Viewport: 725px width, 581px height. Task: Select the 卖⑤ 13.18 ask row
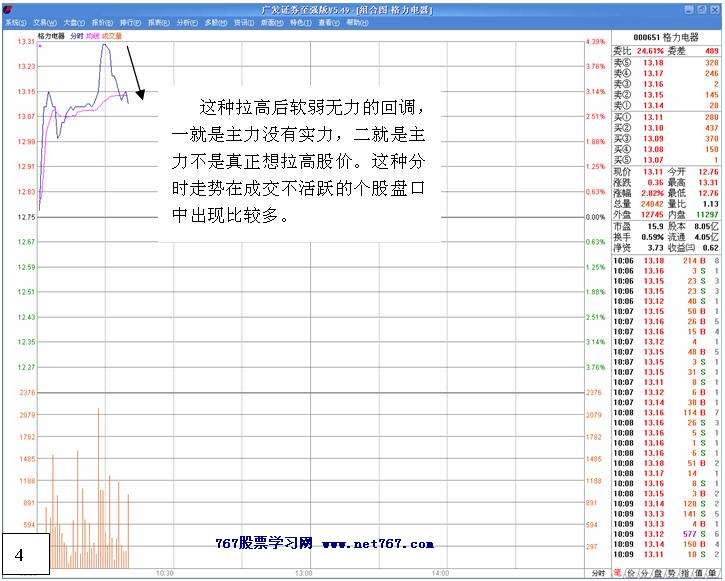point(666,63)
